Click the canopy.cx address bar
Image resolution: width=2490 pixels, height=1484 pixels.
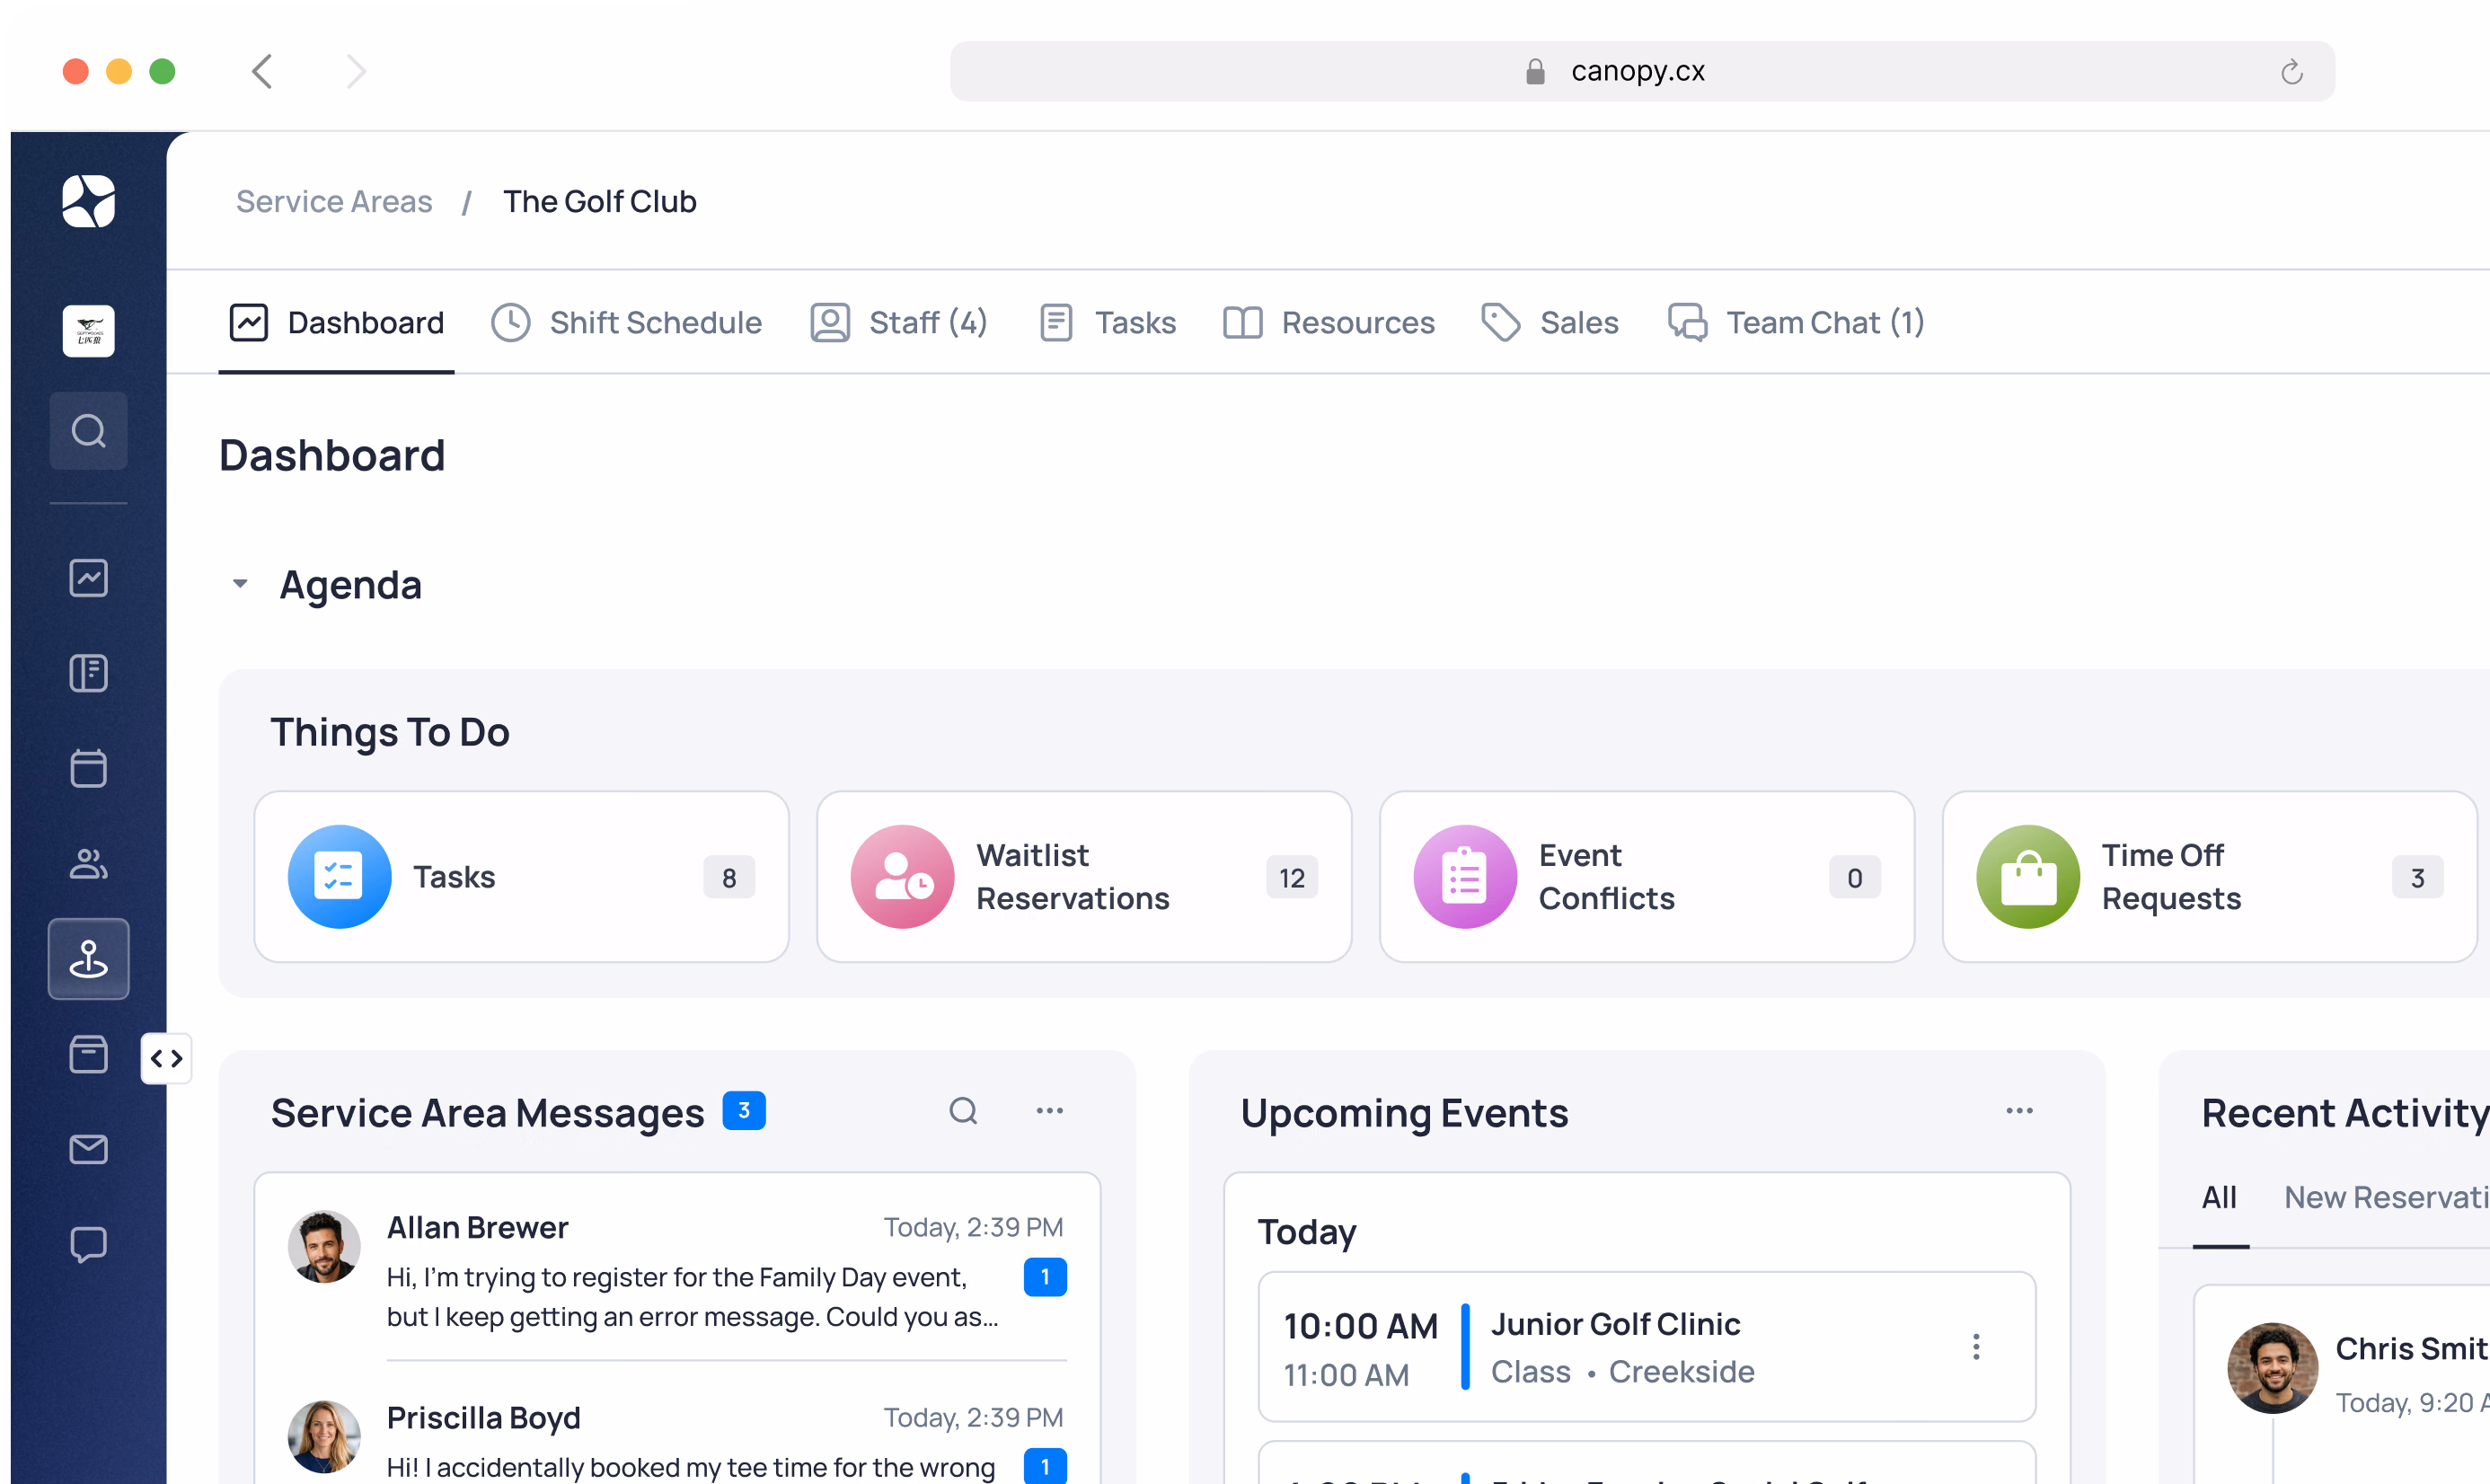(x=1642, y=71)
